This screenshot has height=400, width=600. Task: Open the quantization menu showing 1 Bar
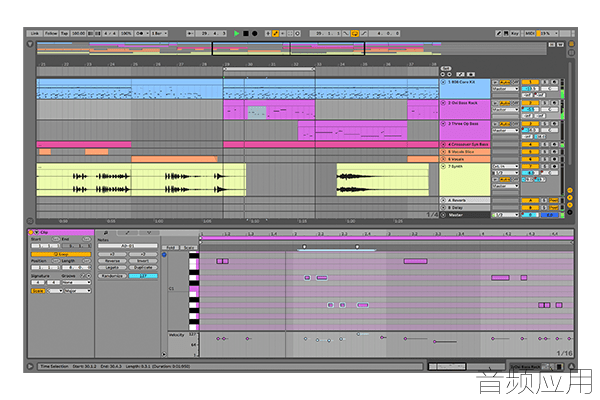[159, 34]
